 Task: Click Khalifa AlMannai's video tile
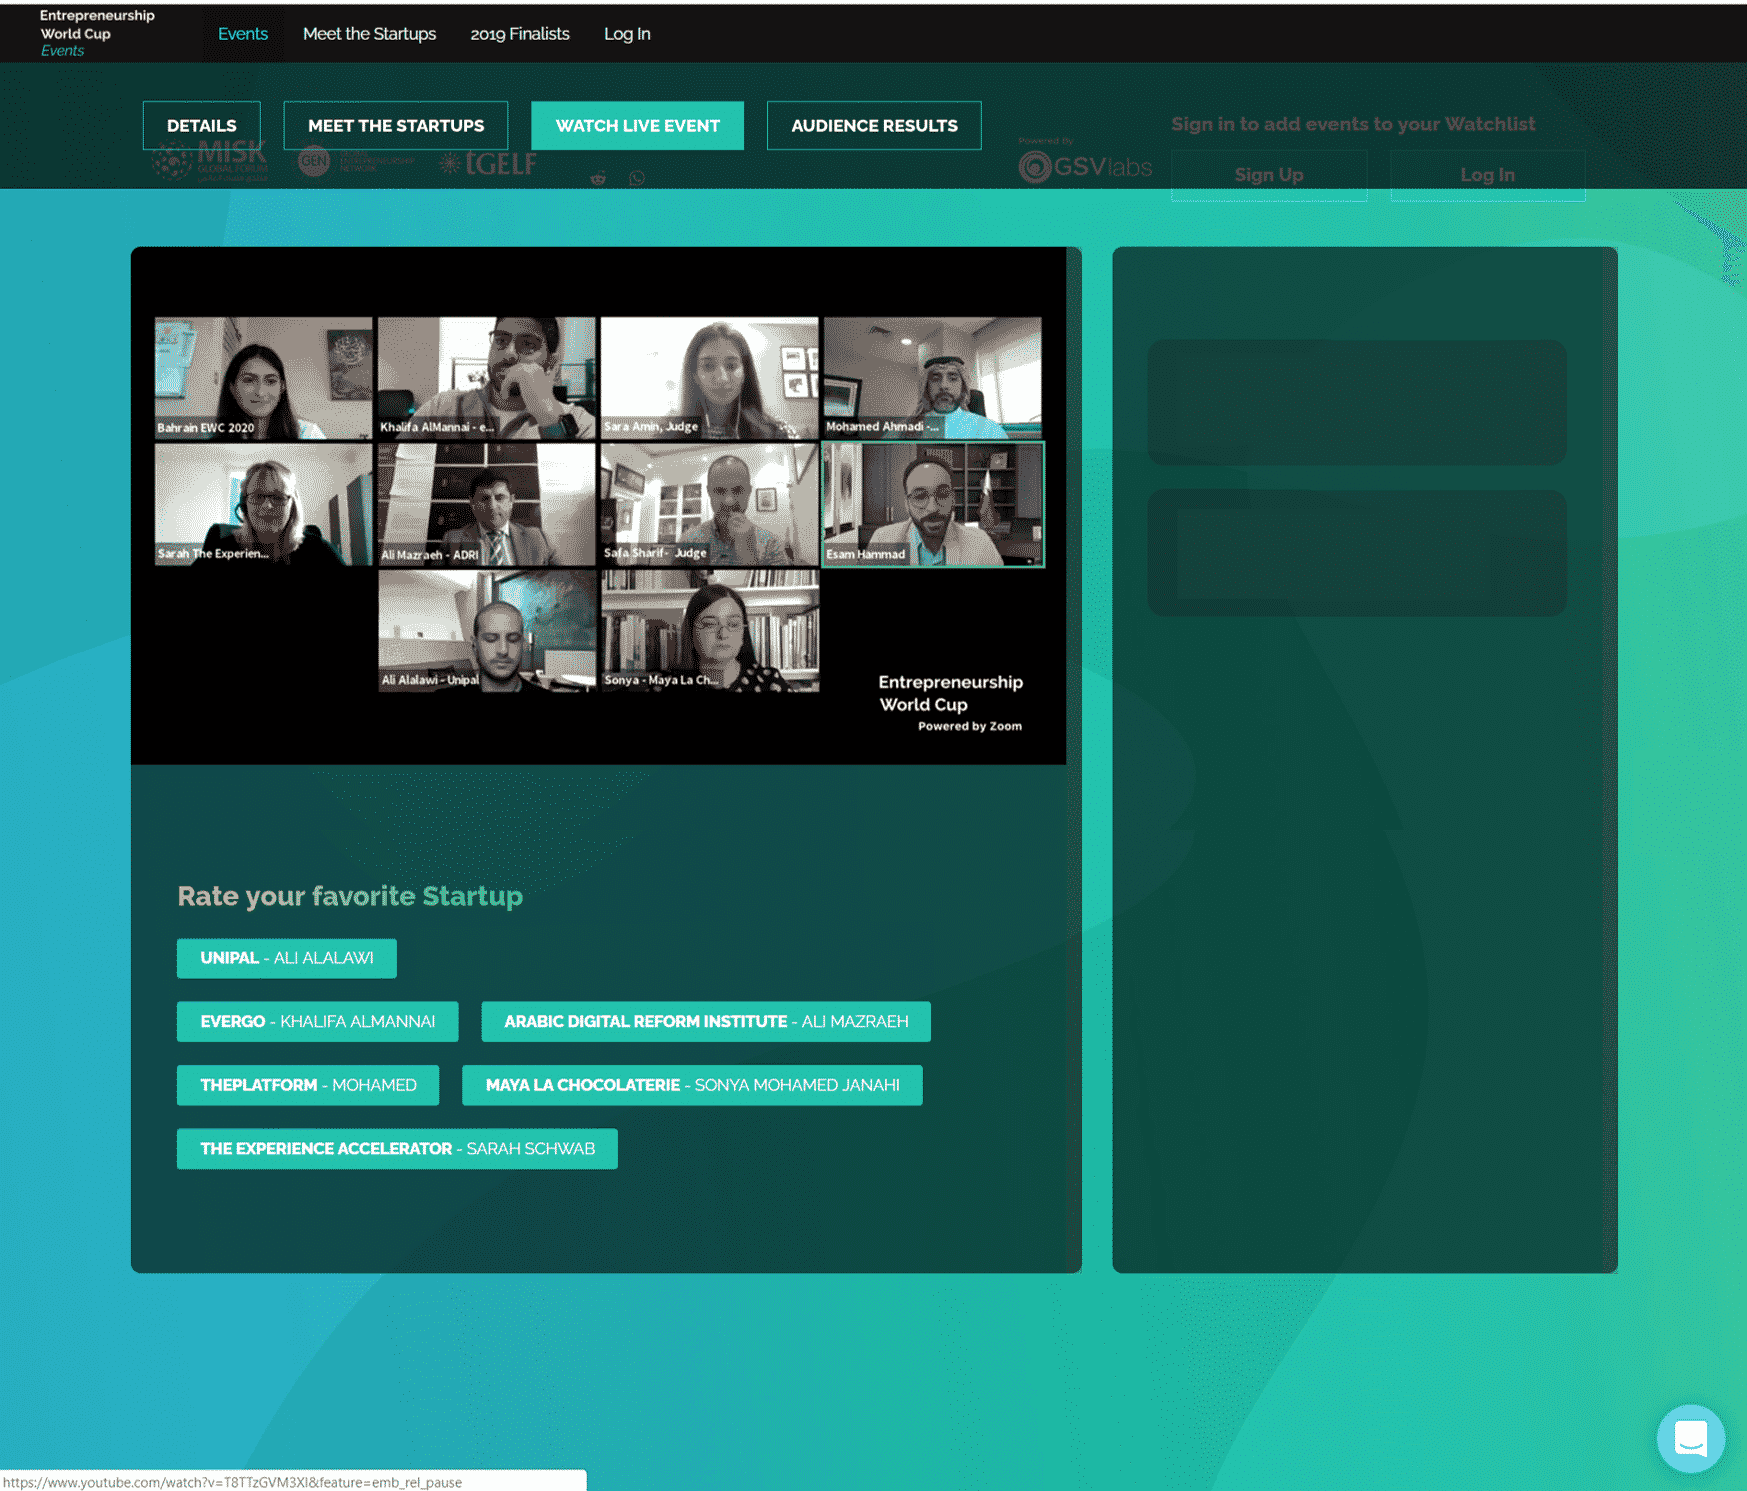click(x=487, y=378)
